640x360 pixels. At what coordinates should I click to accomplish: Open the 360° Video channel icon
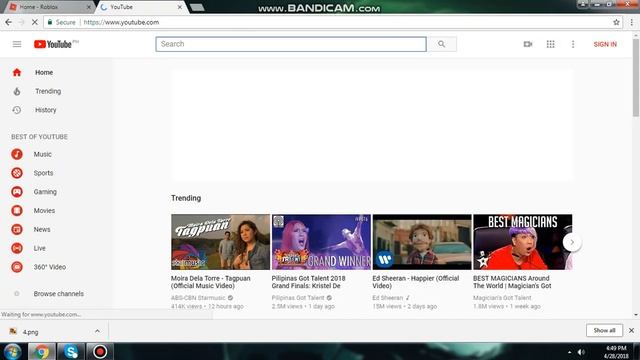tap(17, 267)
